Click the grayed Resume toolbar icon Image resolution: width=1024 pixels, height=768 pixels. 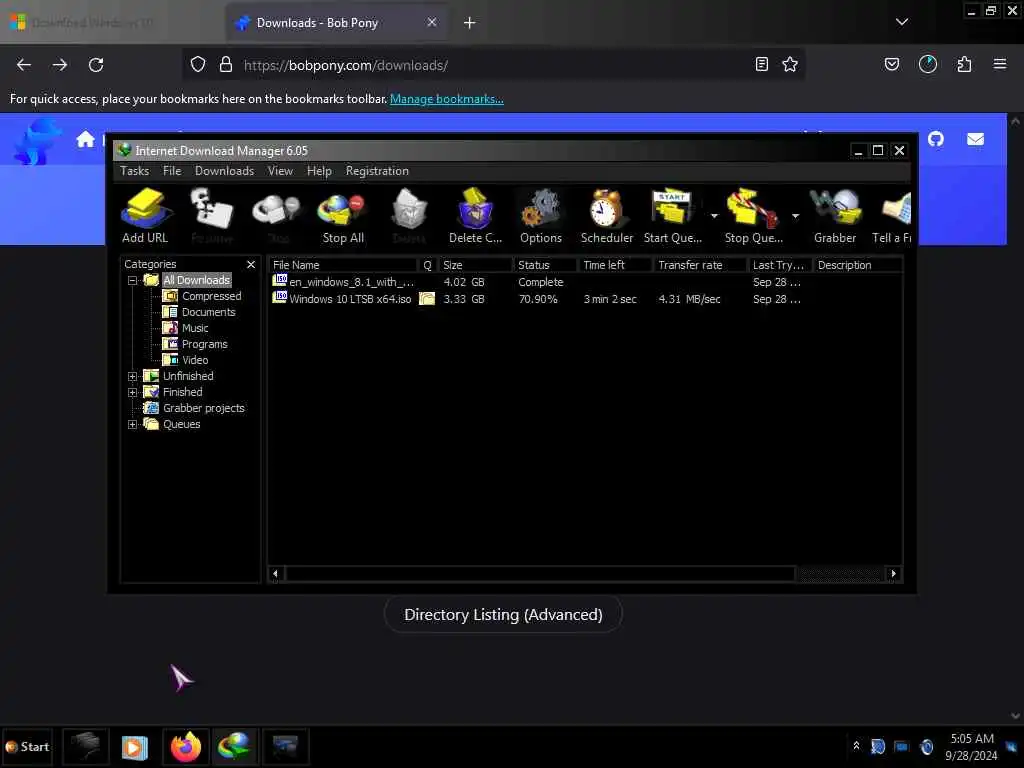coord(212,216)
